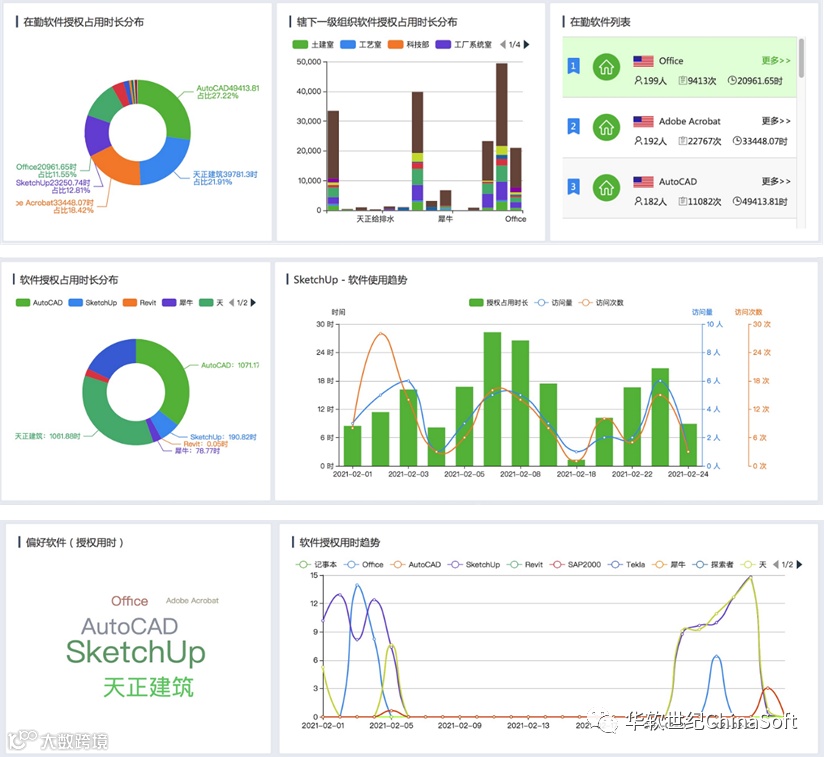The width and height of the screenshot is (824, 757).
Task: Click the blue rank 2 bookmark badge
Action: click(573, 127)
